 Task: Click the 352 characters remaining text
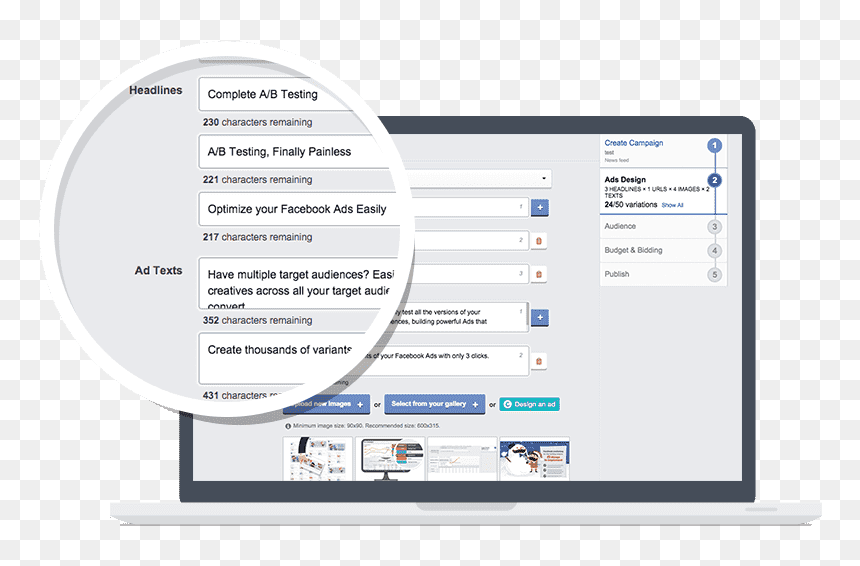point(257,320)
